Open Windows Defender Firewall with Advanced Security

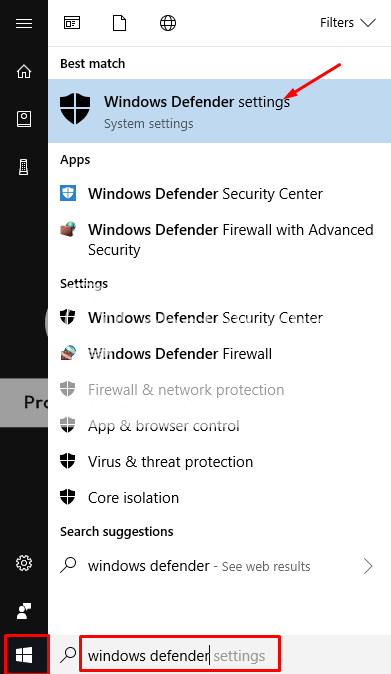(x=220, y=240)
